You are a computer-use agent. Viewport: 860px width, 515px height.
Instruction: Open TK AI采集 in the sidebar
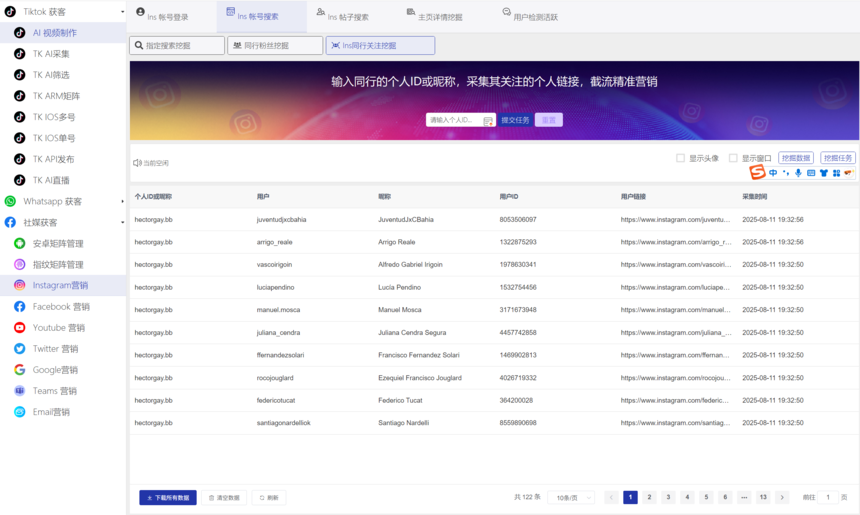(x=50, y=54)
